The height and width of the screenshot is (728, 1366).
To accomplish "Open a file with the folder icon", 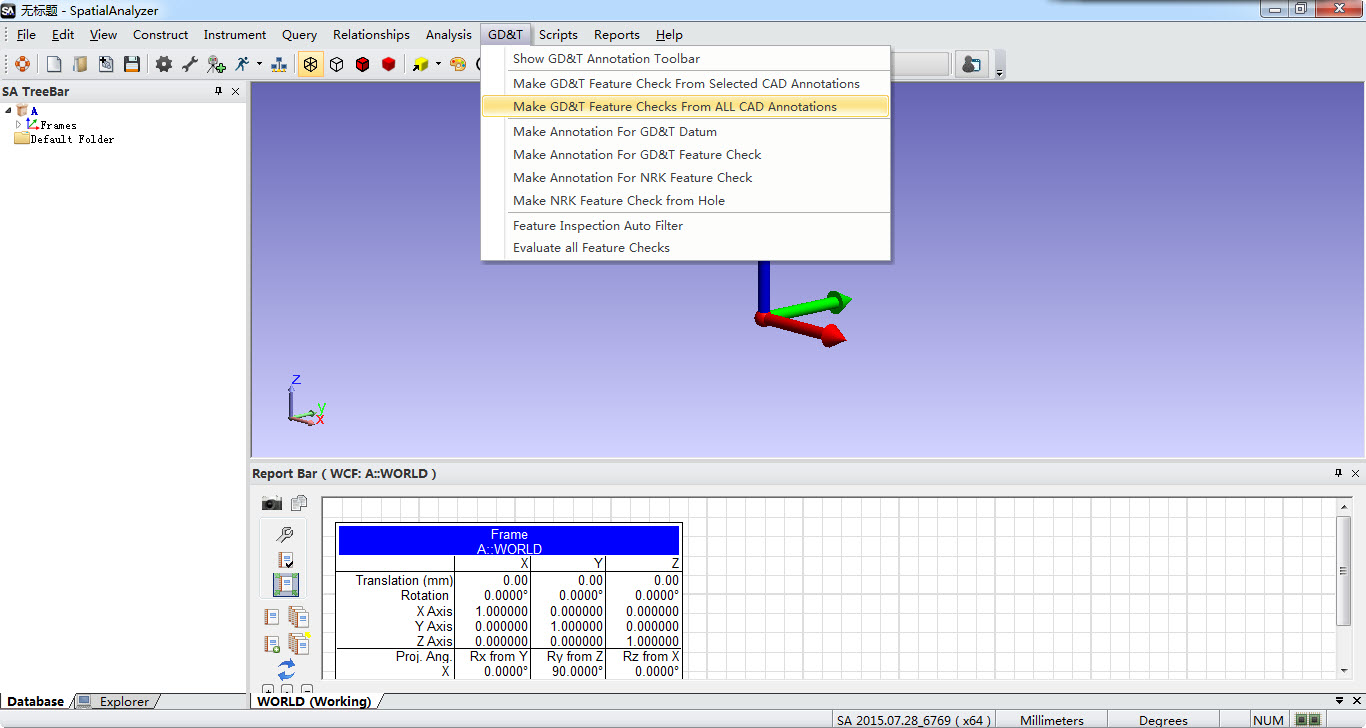I will click(x=80, y=64).
